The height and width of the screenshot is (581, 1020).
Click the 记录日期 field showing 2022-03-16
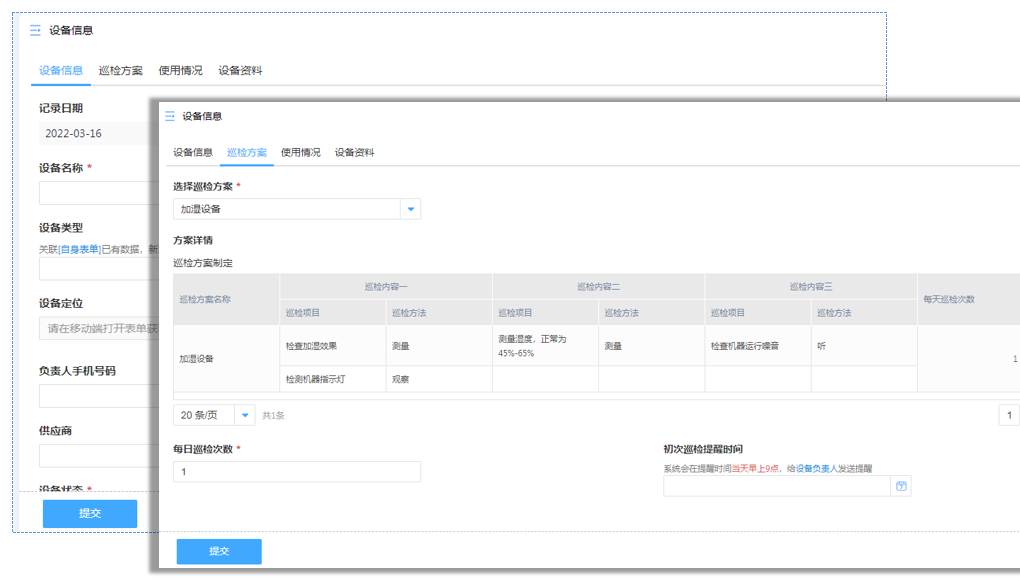93,133
